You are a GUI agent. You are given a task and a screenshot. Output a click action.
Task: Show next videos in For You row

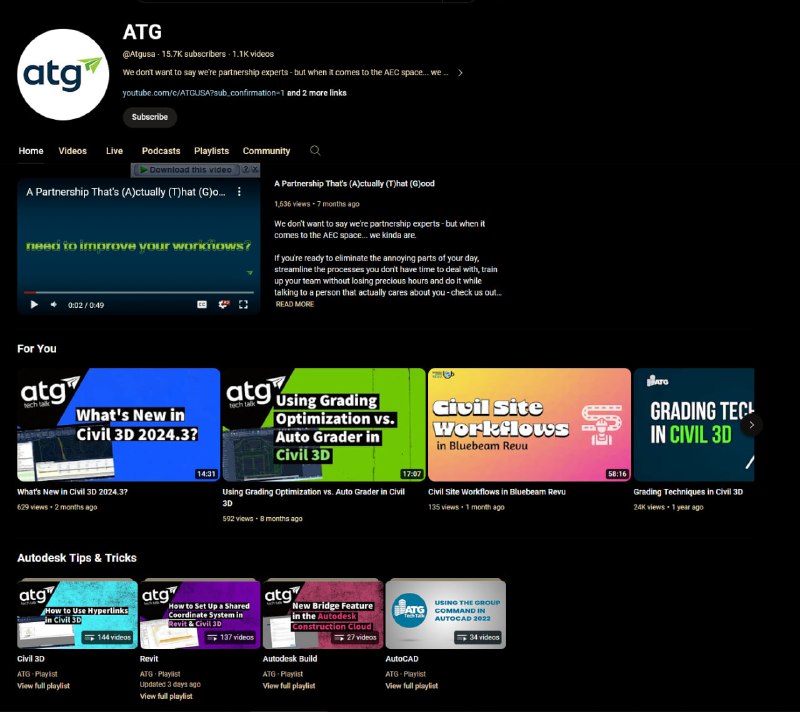coord(751,424)
